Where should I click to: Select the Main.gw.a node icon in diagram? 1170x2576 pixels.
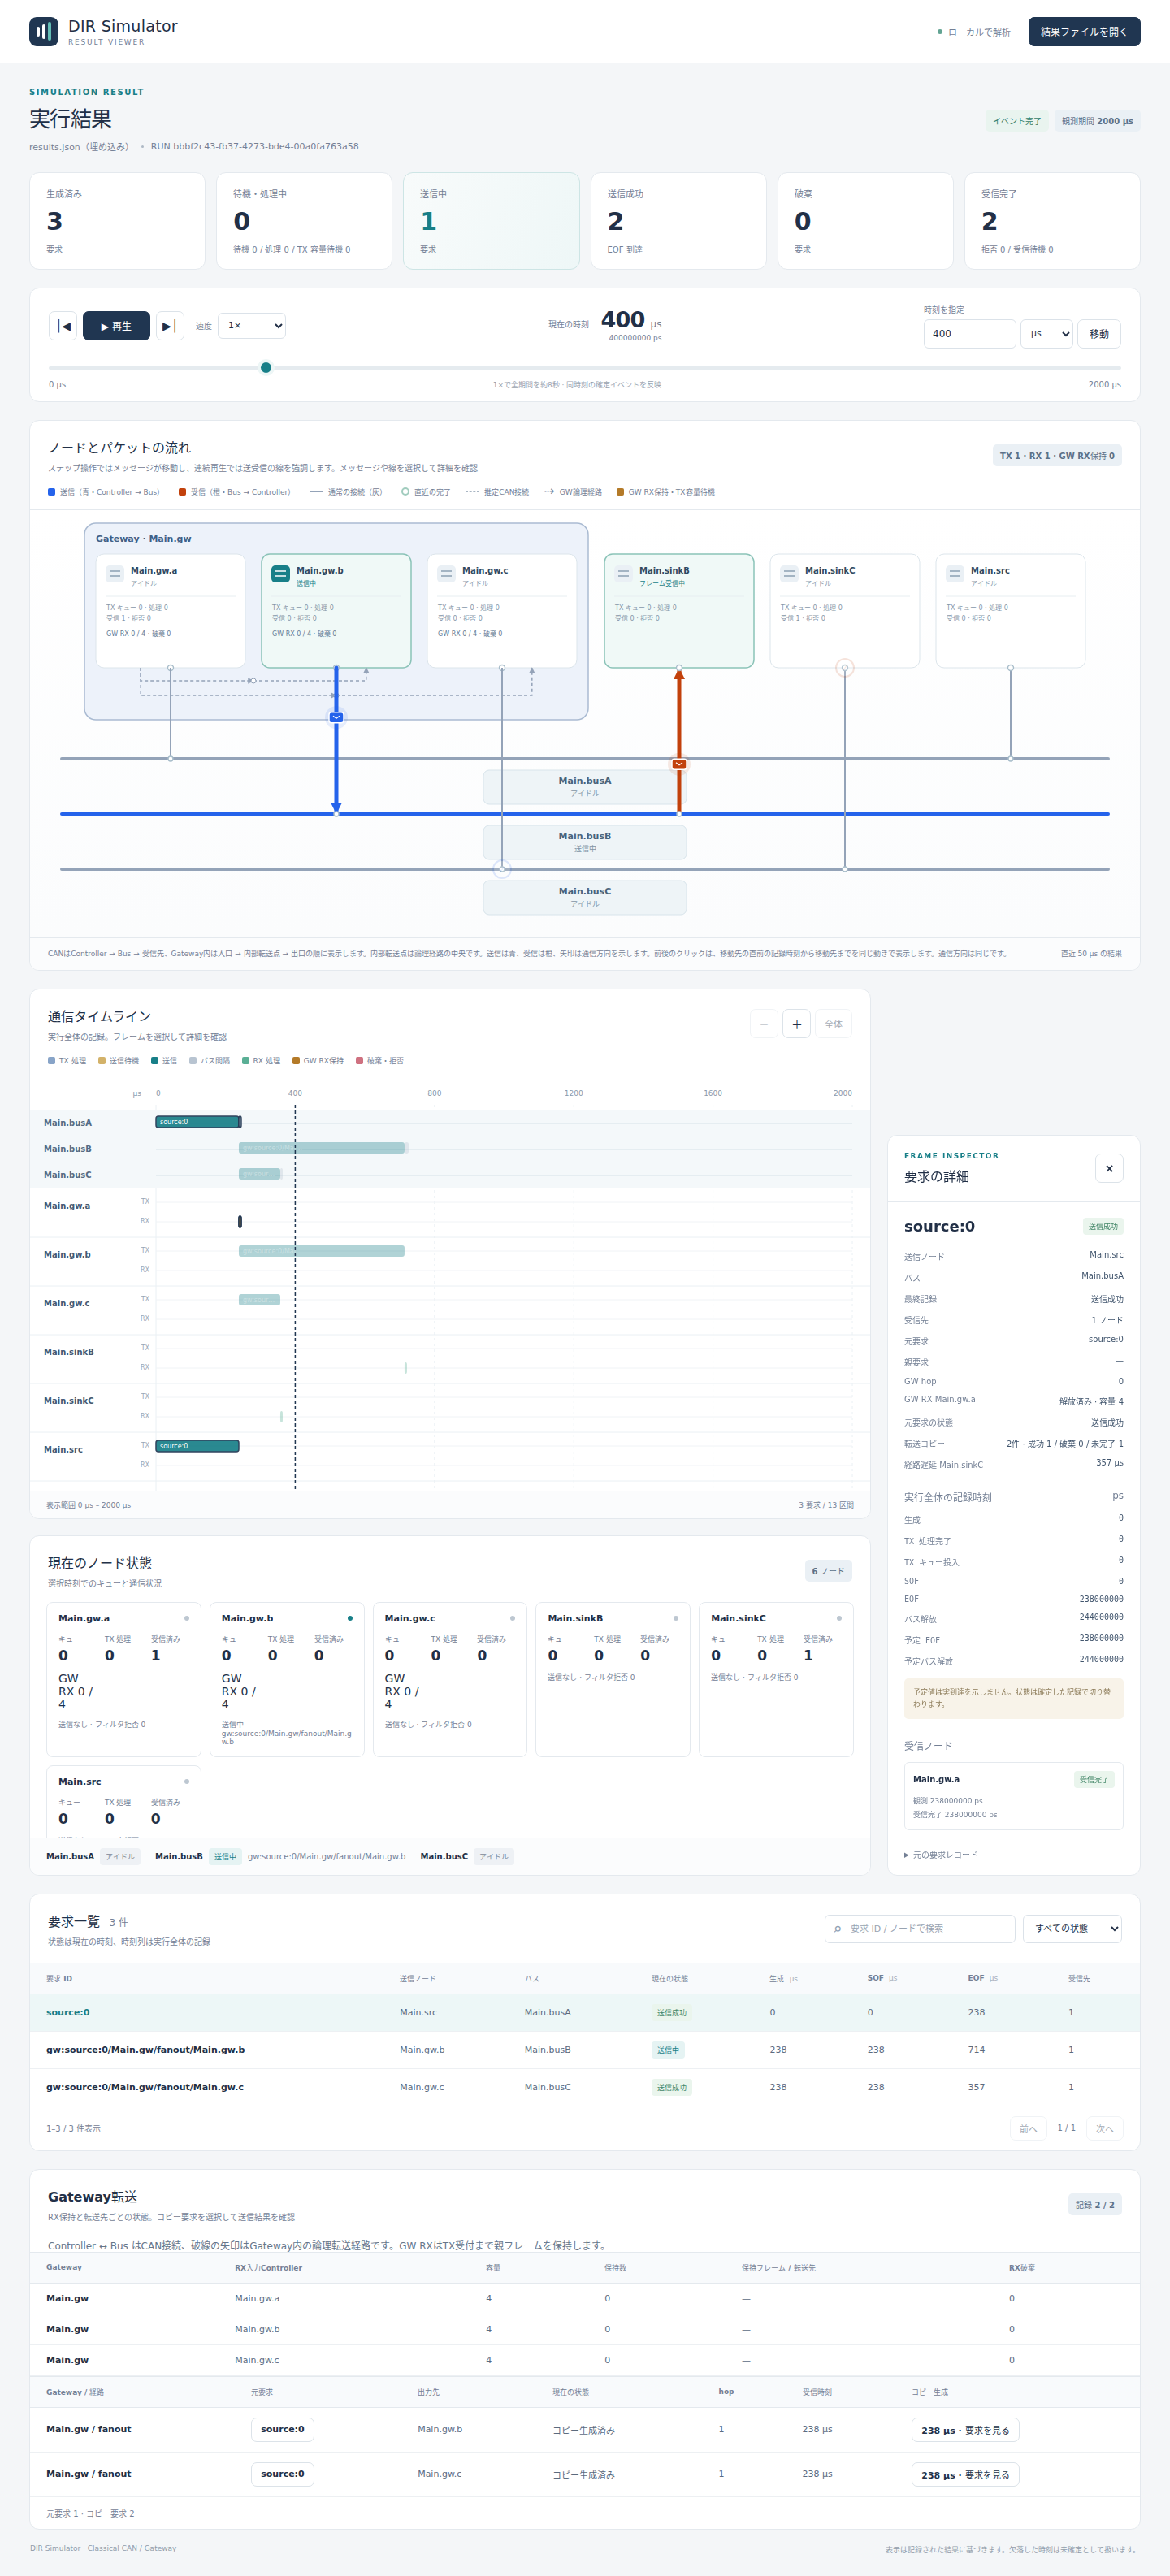[115, 574]
